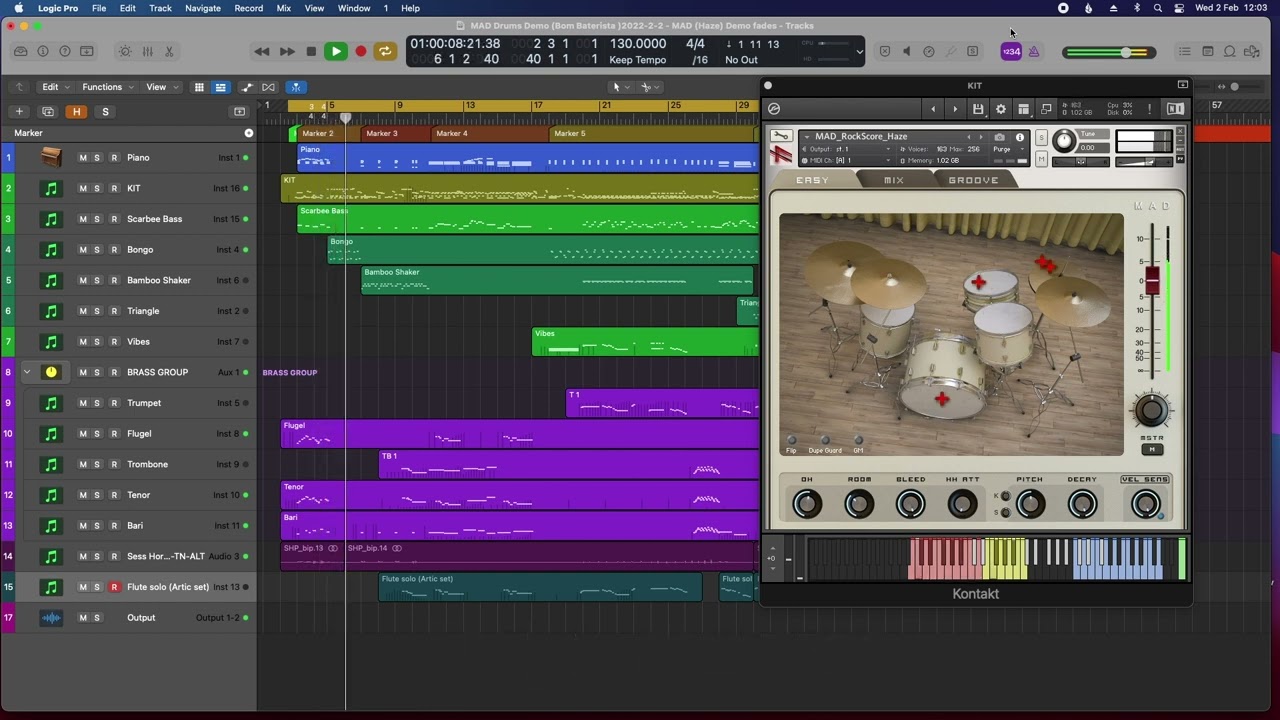
Task: Start playback with green Play button
Action: [336, 51]
